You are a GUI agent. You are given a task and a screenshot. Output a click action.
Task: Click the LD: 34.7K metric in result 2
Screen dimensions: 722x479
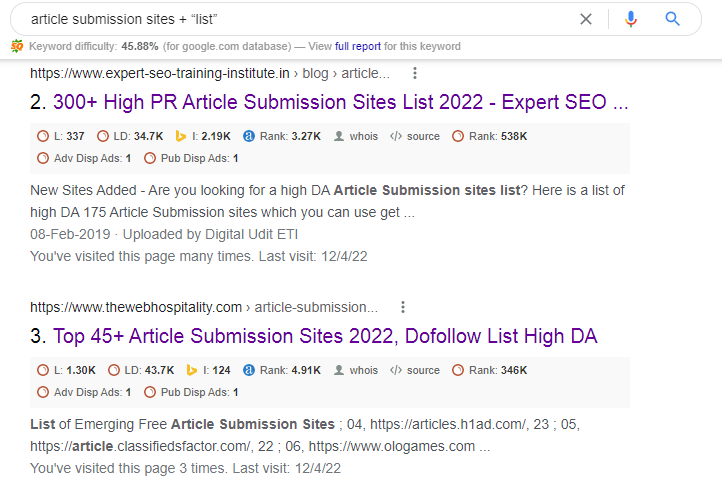pyautogui.click(x=130, y=136)
